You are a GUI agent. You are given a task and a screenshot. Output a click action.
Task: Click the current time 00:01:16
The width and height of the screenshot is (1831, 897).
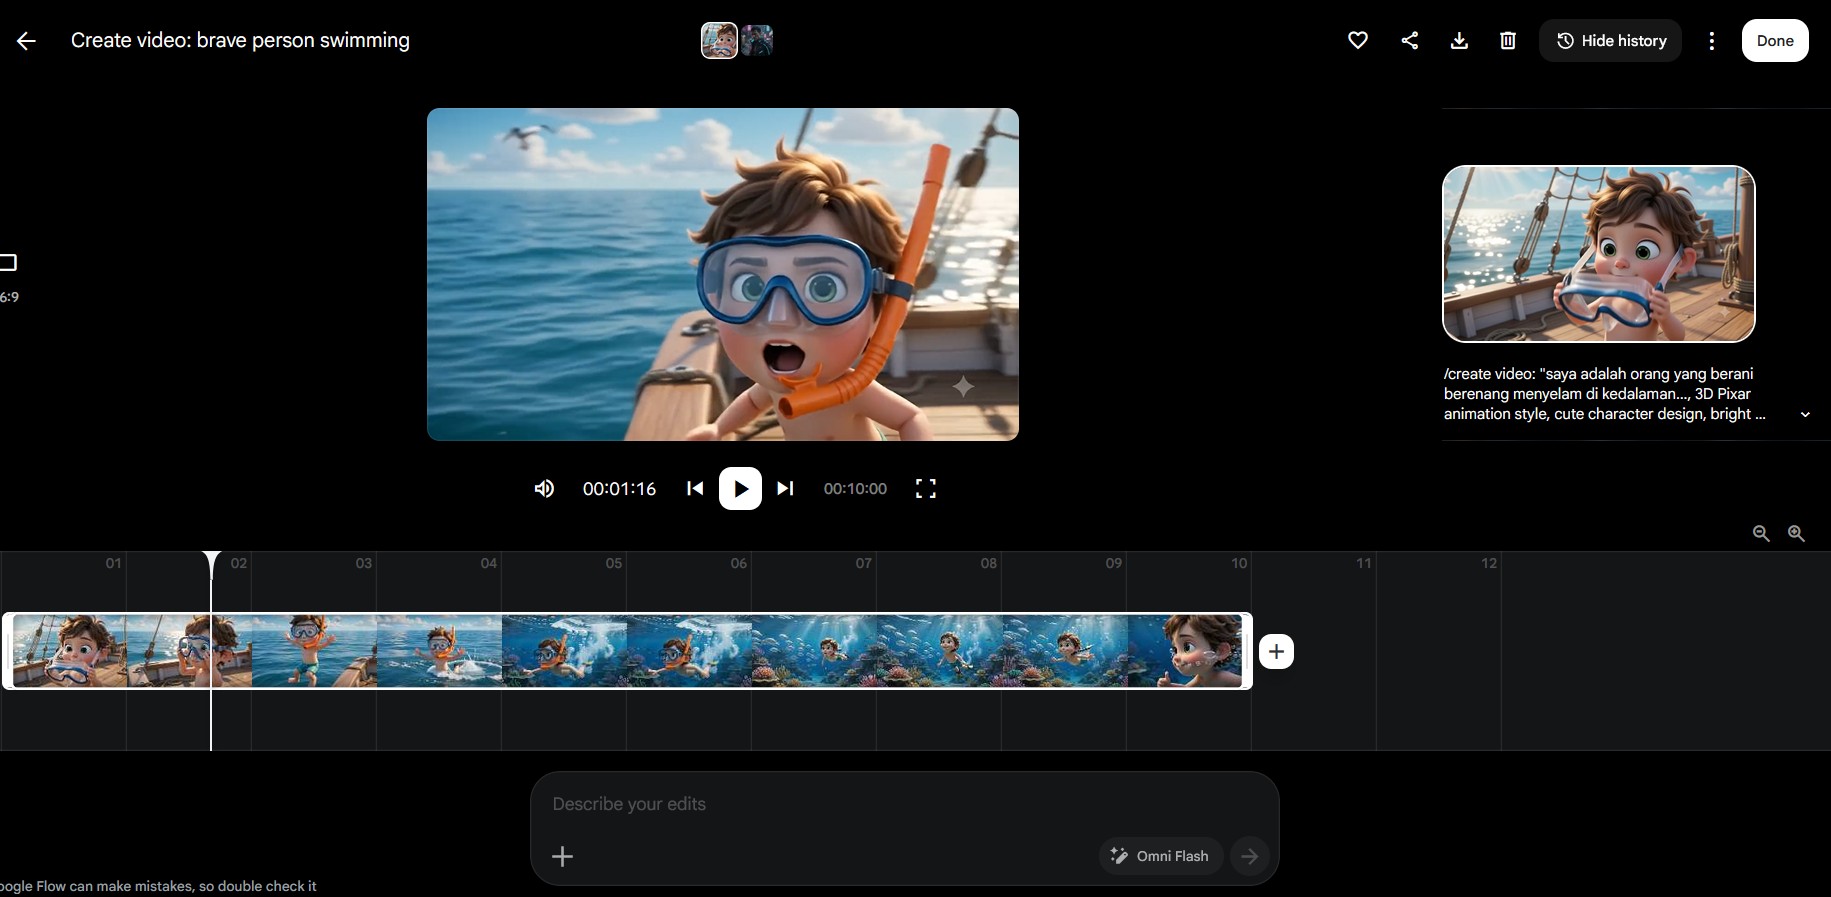click(619, 489)
